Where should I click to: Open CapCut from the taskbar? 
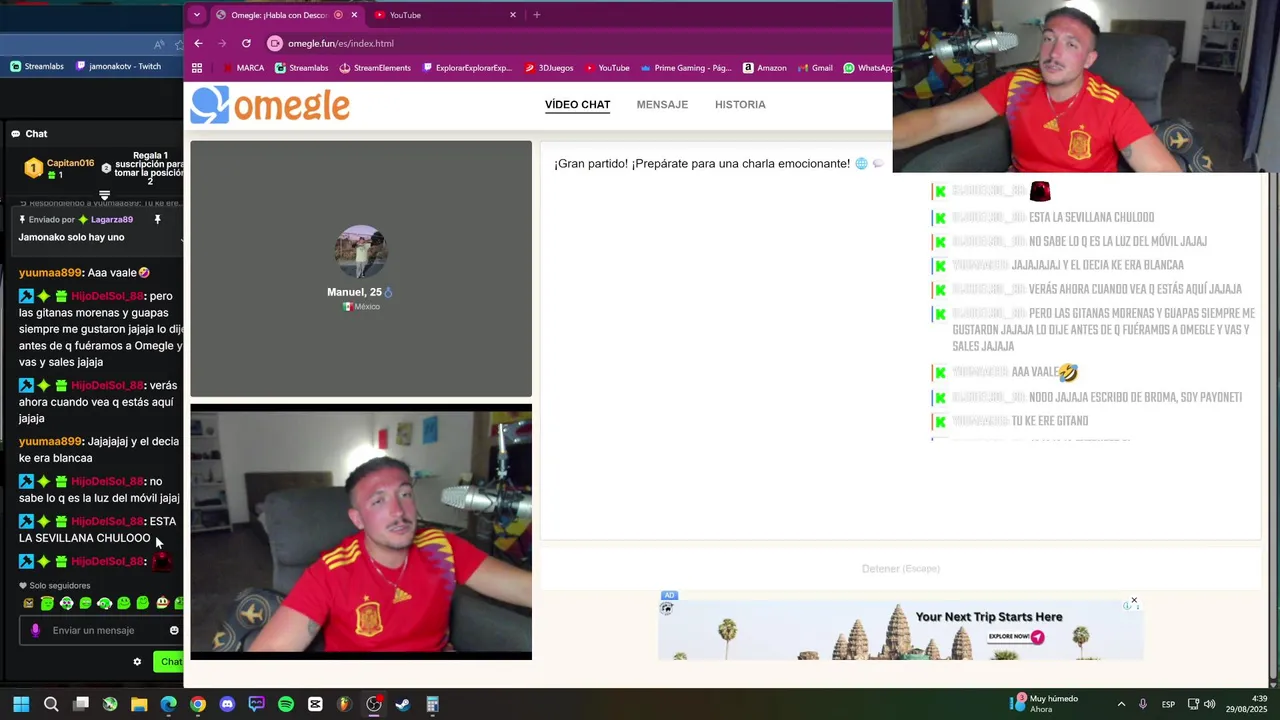pos(315,704)
